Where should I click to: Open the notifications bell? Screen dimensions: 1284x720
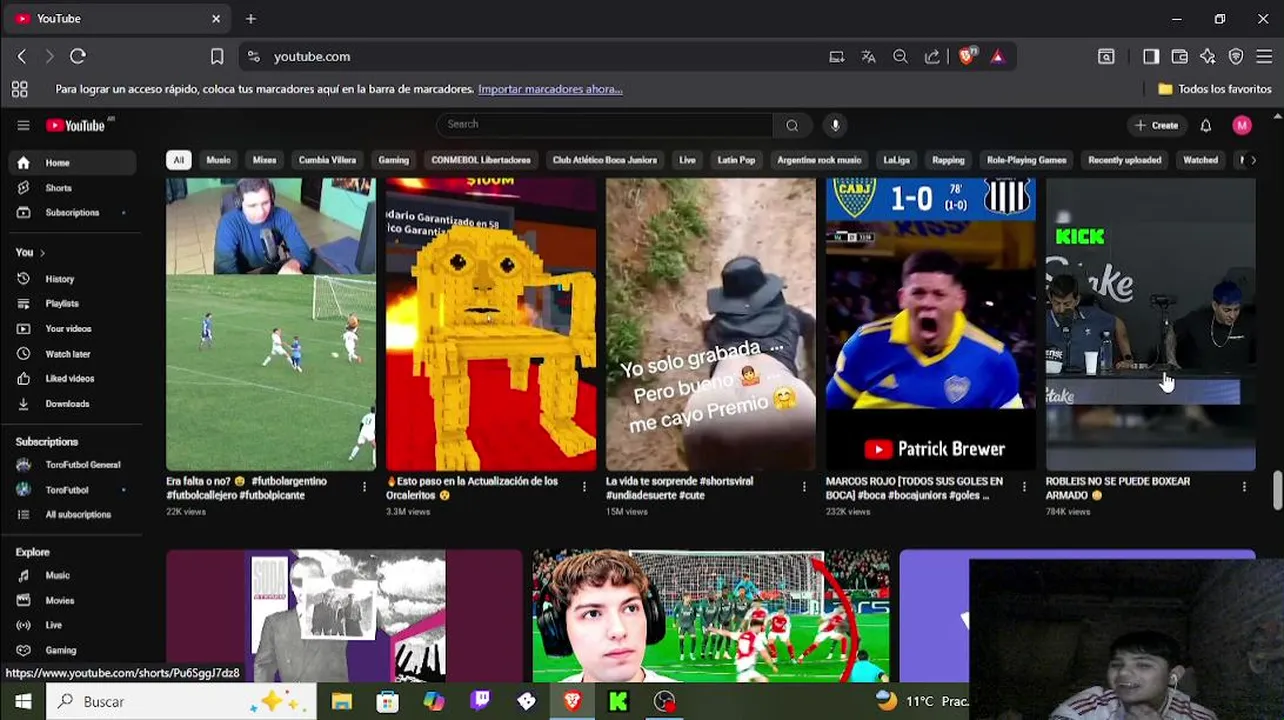pyautogui.click(x=1206, y=125)
